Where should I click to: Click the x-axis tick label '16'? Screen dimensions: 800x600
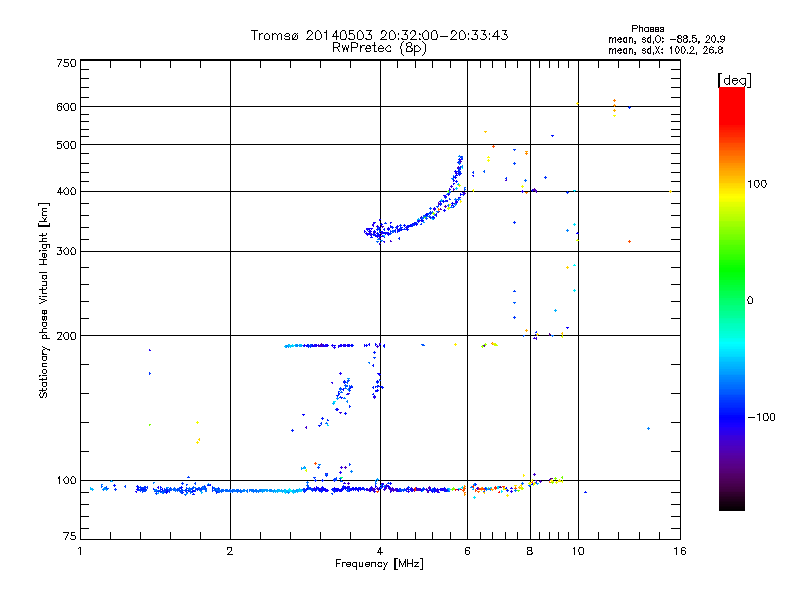coord(680,551)
